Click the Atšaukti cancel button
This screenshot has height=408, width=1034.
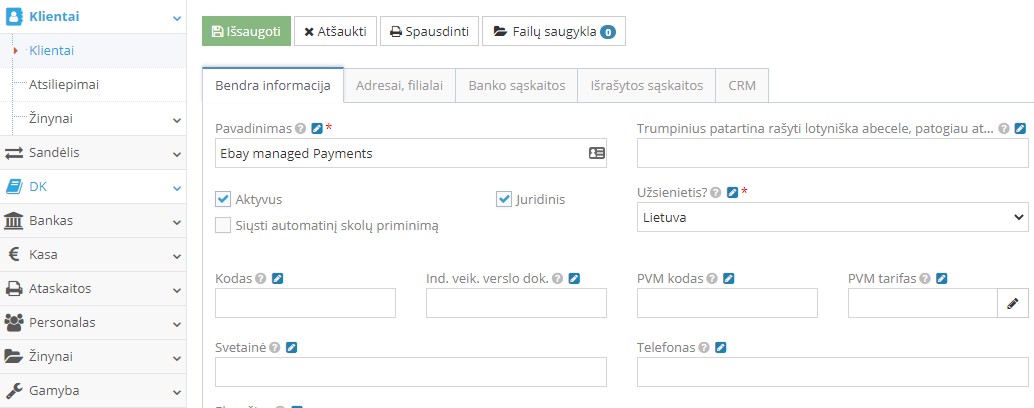coord(336,31)
